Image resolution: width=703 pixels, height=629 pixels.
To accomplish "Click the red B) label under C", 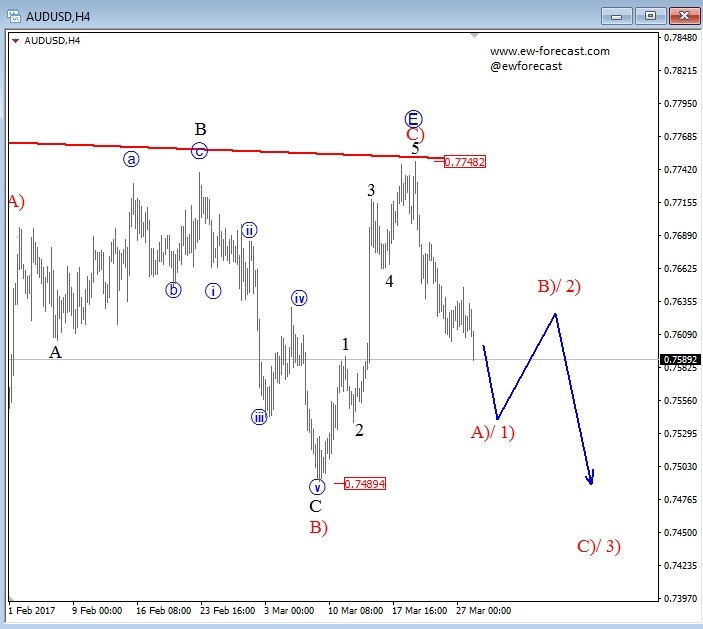I will pyautogui.click(x=319, y=528).
